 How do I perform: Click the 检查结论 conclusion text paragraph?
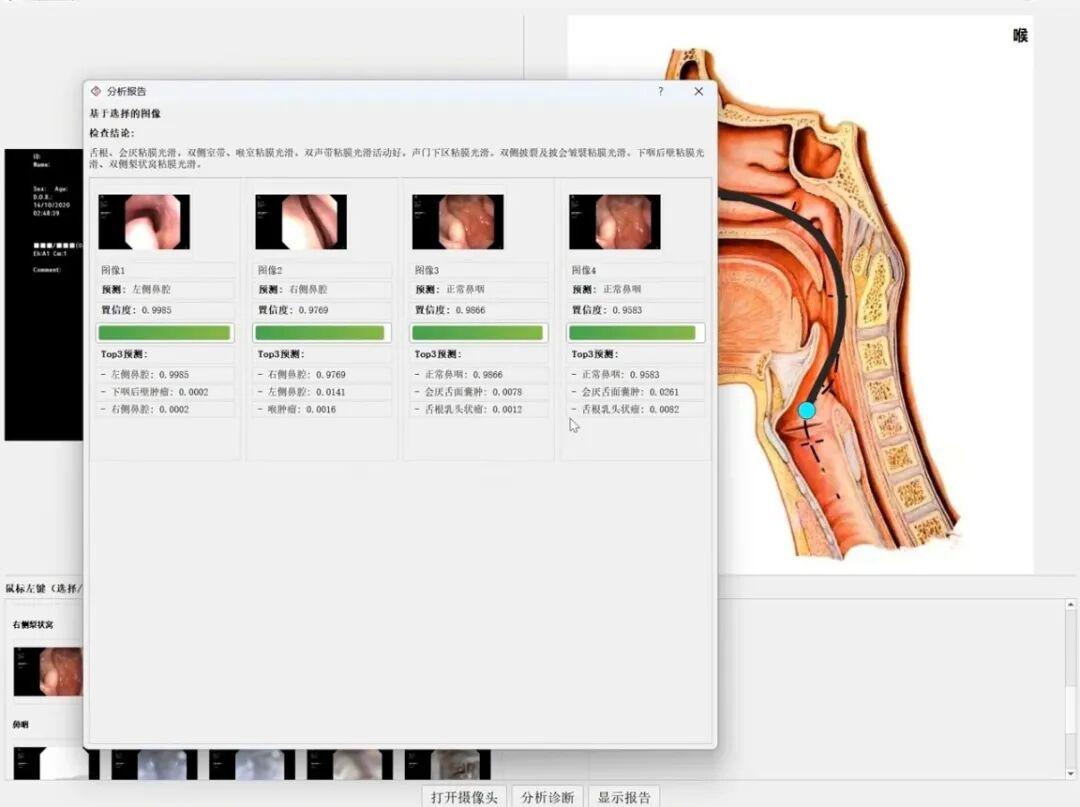pyautogui.click(x=397, y=158)
